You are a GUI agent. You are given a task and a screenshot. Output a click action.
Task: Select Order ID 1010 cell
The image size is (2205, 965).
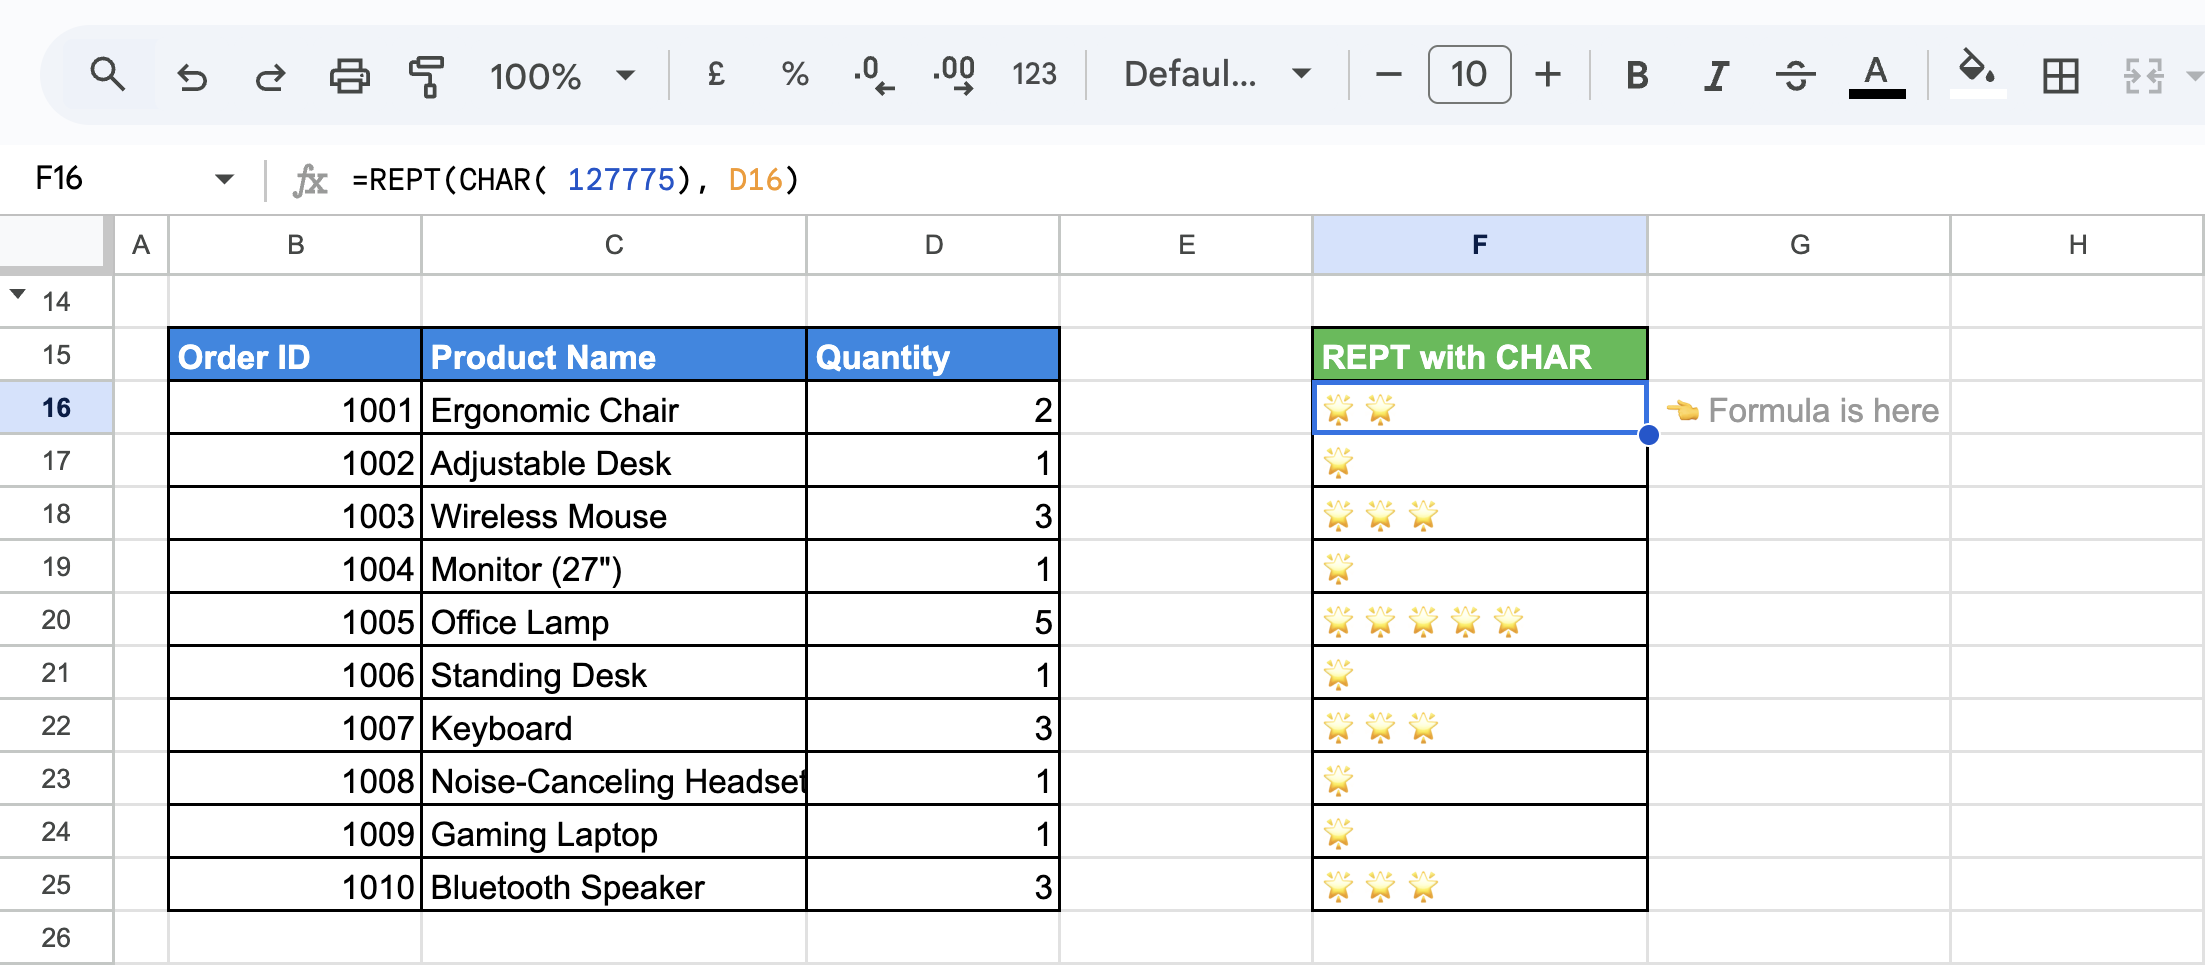point(295,886)
